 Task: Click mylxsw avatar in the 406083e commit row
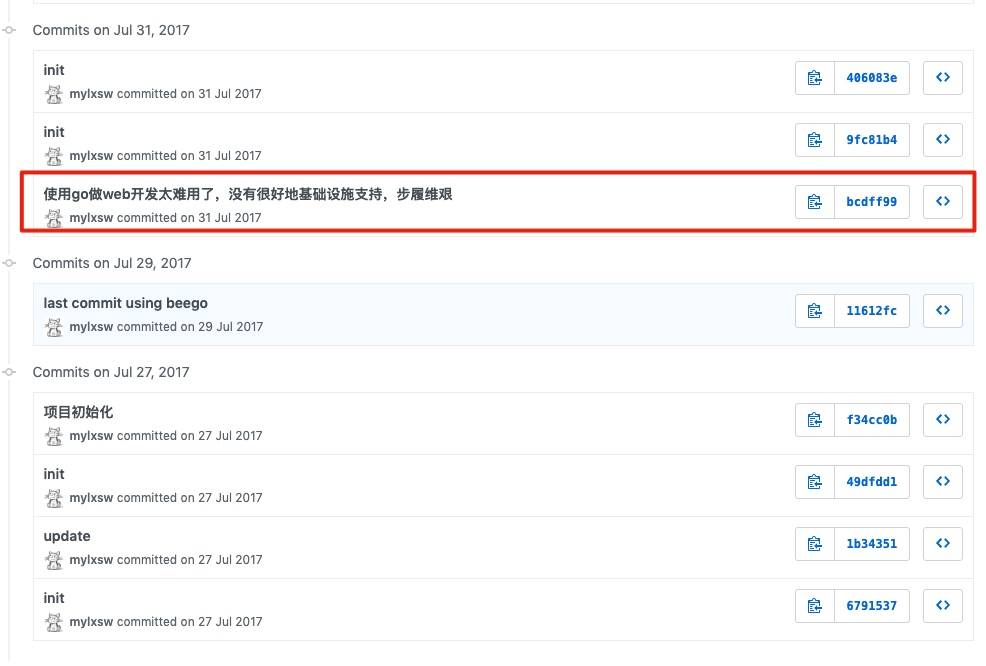53,94
